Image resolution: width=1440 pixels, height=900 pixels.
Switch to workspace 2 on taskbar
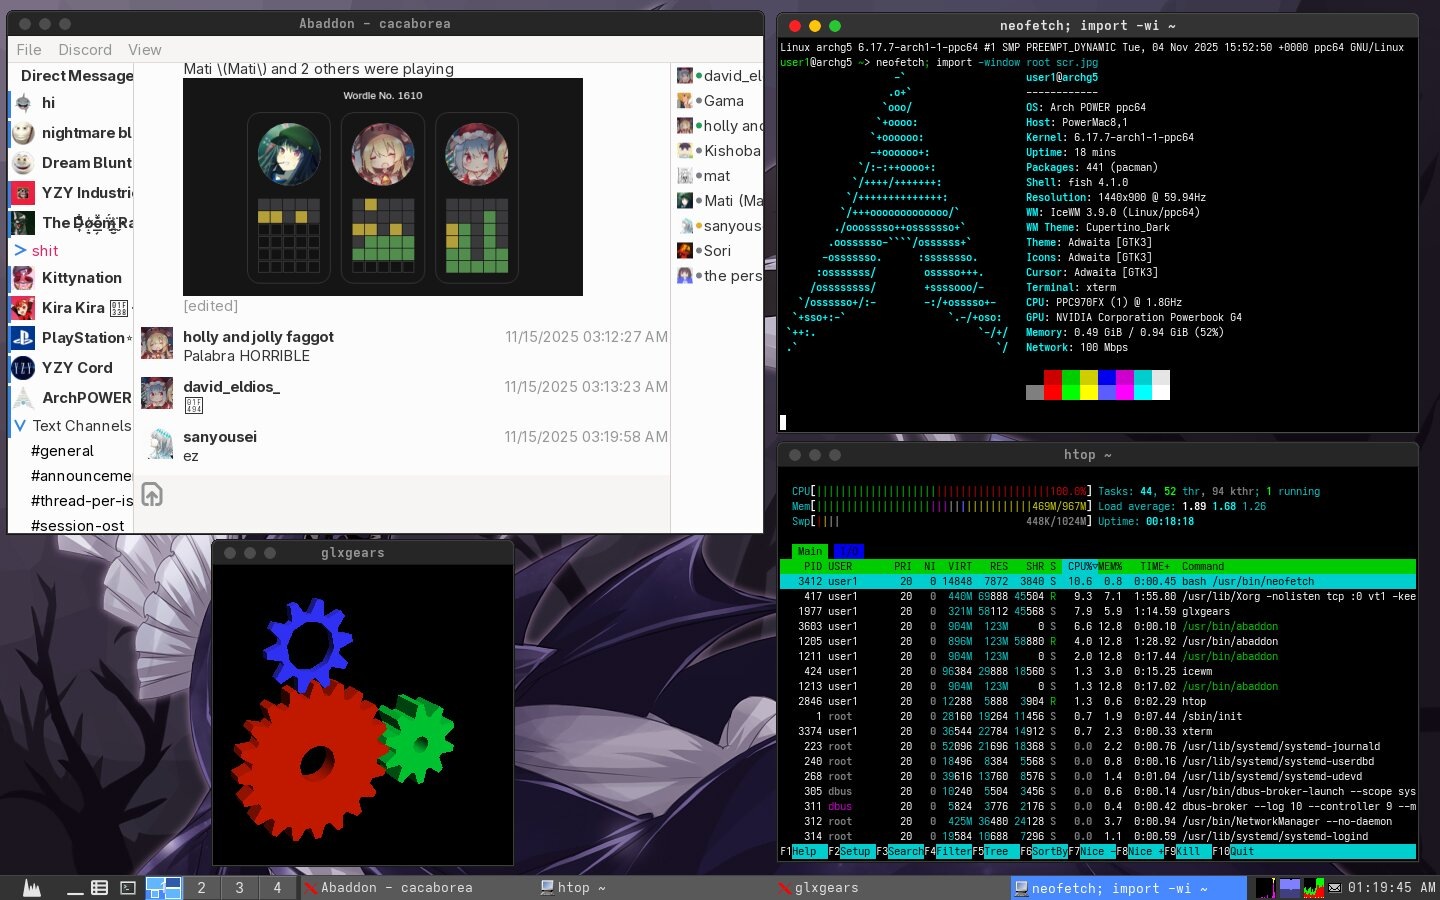pos(201,887)
